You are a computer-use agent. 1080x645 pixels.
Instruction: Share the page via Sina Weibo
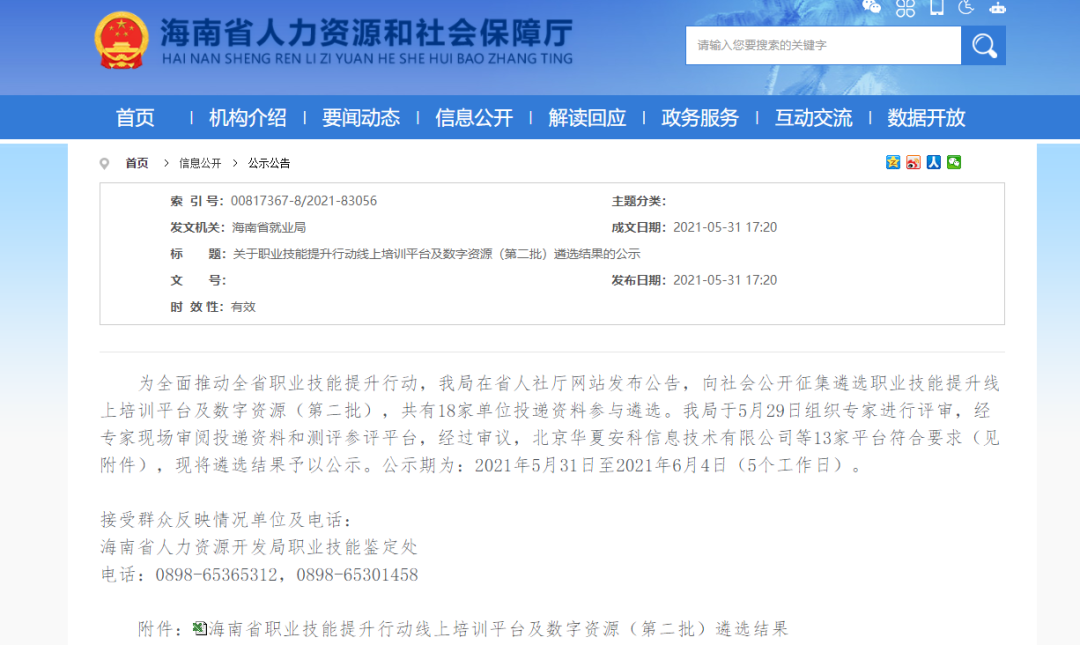(x=913, y=162)
